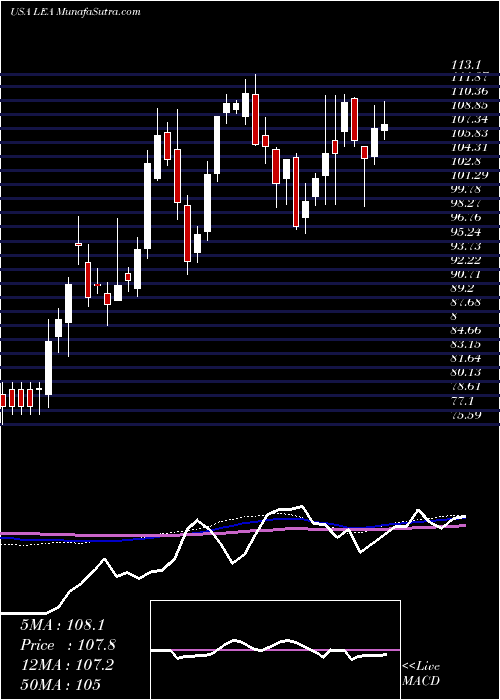
Task: Click the 50MA : 105 readout
Action: tap(60, 685)
